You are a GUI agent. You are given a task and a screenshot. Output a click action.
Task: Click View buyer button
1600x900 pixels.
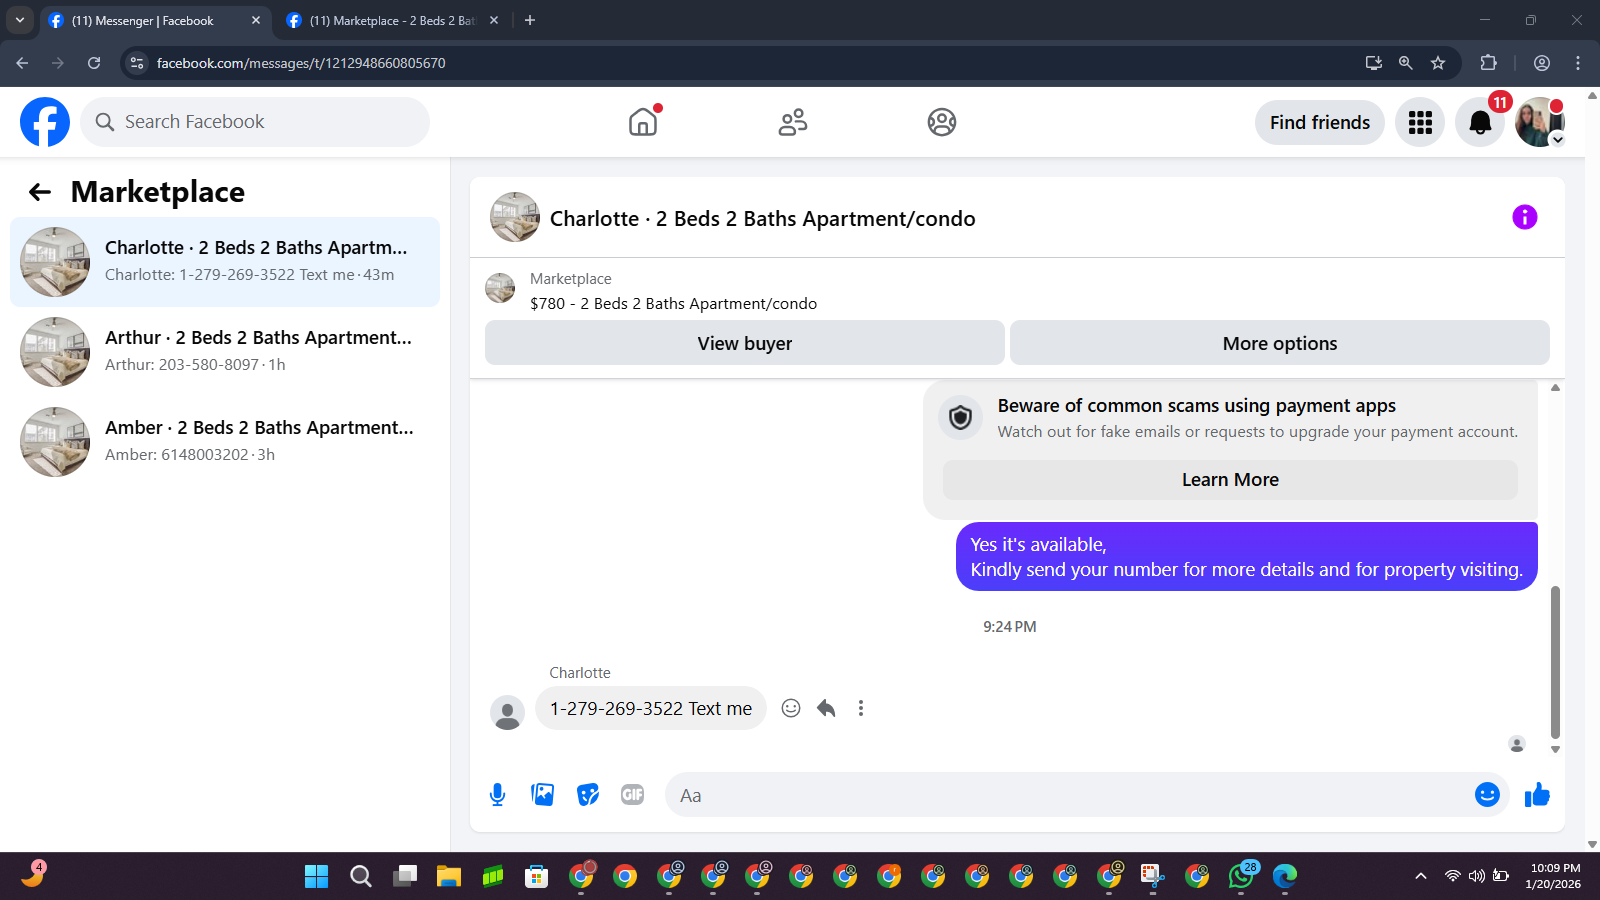(x=745, y=343)
